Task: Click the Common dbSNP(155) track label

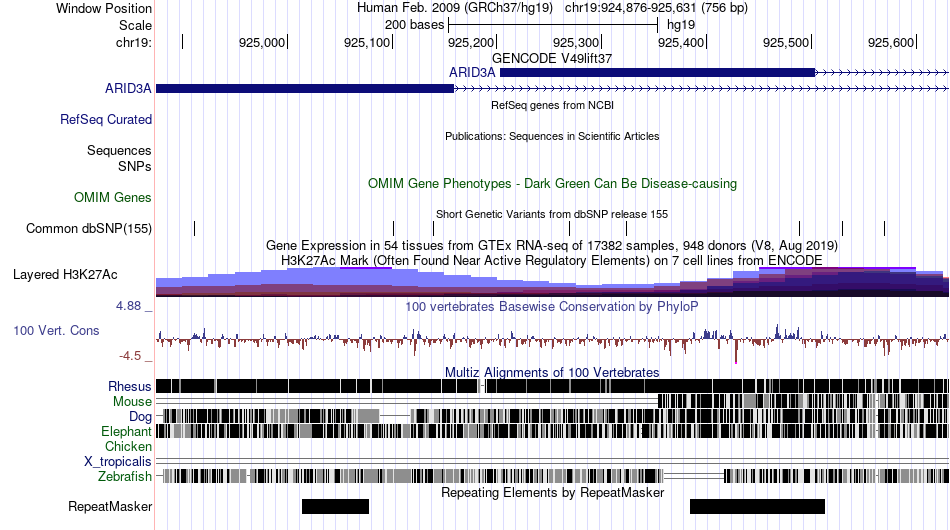Action: tap(89, 228)
